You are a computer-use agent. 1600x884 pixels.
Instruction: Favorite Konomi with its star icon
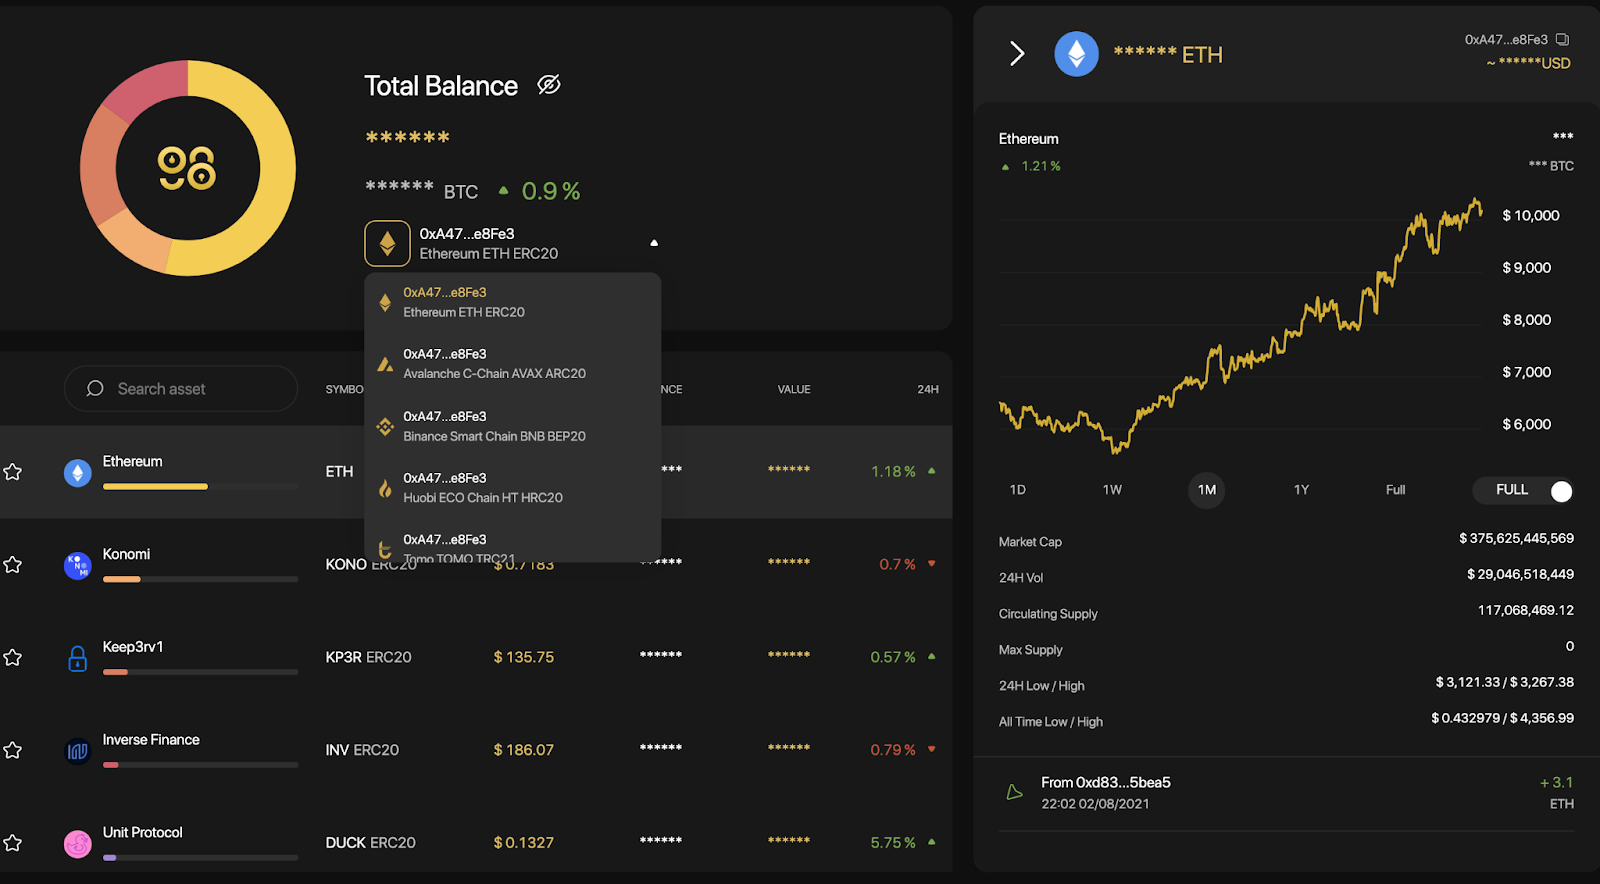[13, 564]
